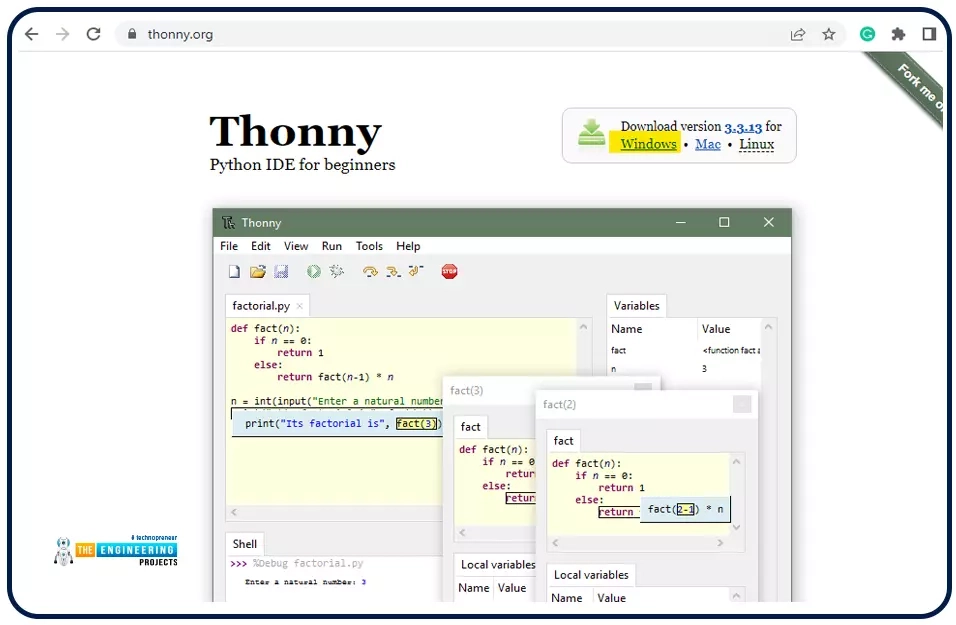
Task: Click the share page icon
Action: (x=798, y=34)
